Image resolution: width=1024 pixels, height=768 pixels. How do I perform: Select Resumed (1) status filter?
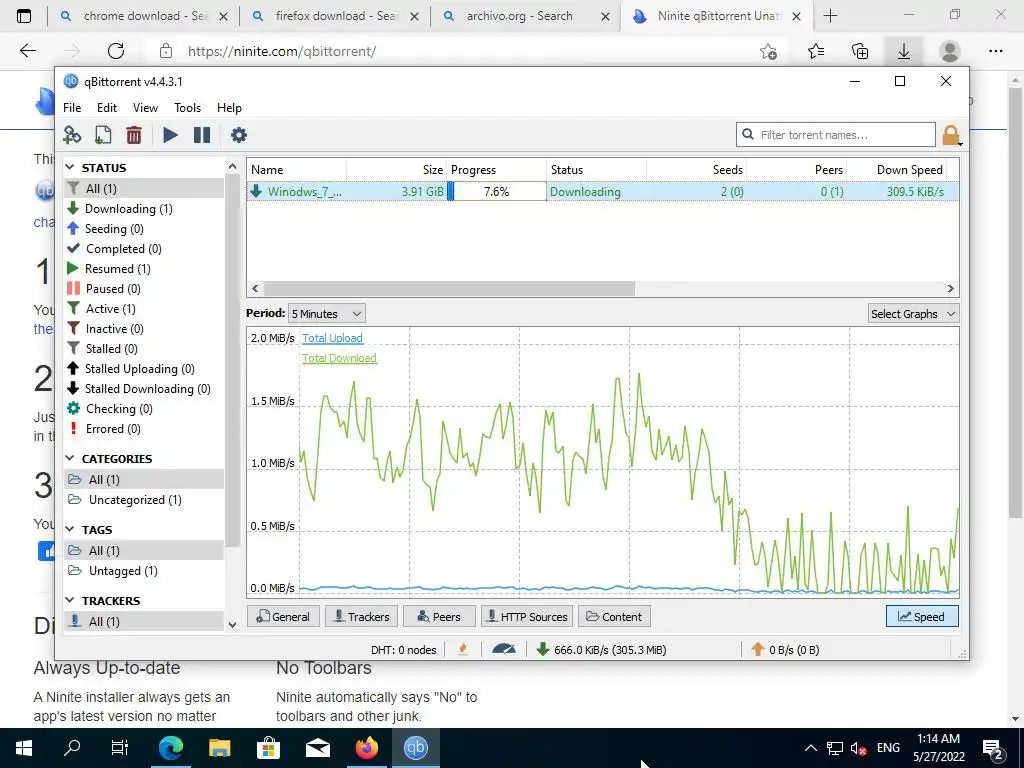pyautogui.click(x=117, y=269)
